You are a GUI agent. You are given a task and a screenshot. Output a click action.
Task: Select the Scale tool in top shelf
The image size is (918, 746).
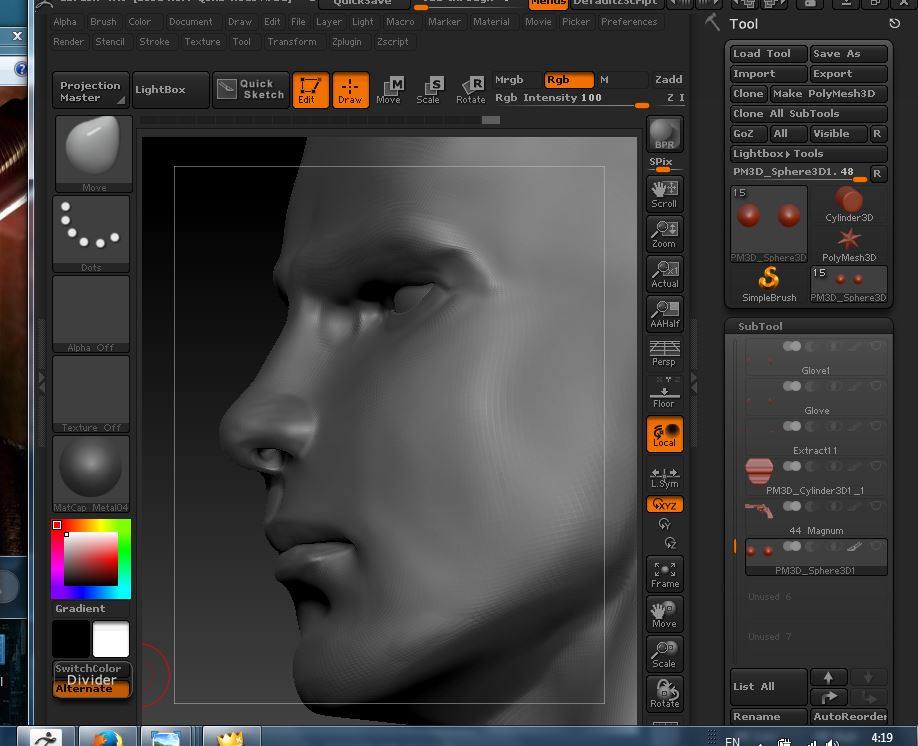pyautogui.click(x=429, y=90)
